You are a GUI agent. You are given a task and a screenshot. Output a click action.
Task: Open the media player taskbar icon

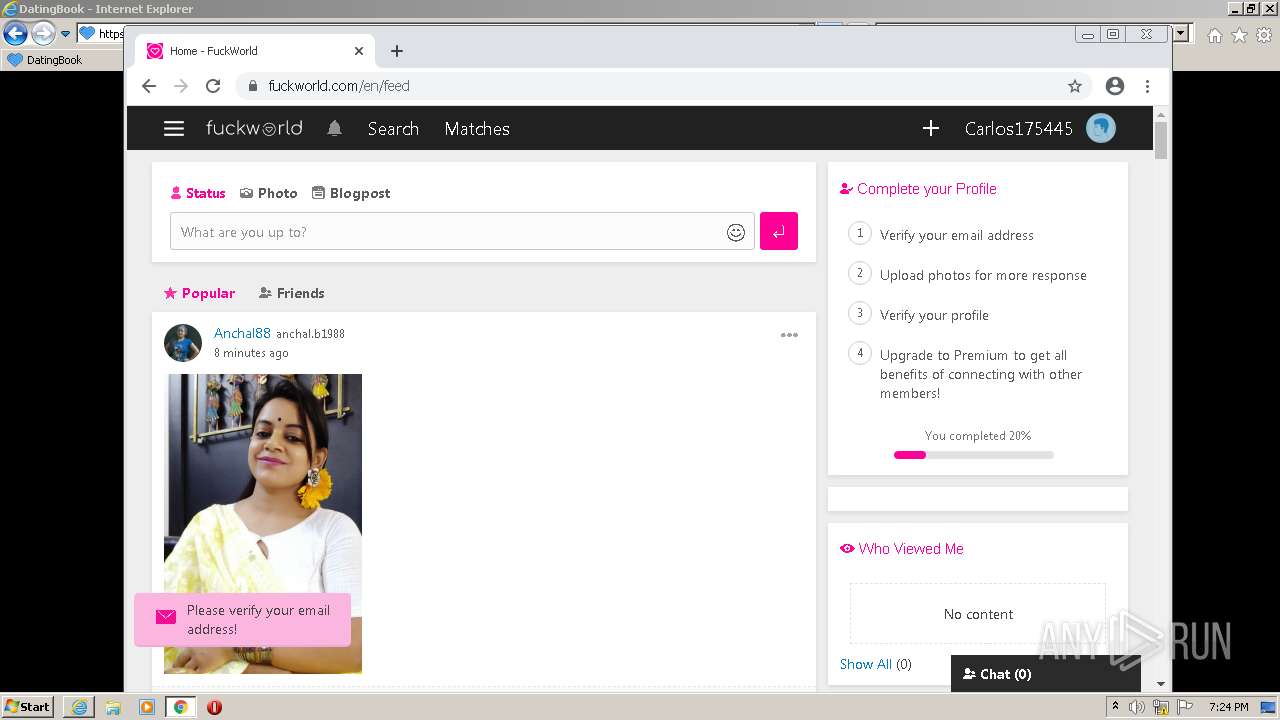(x=147, y=707)
